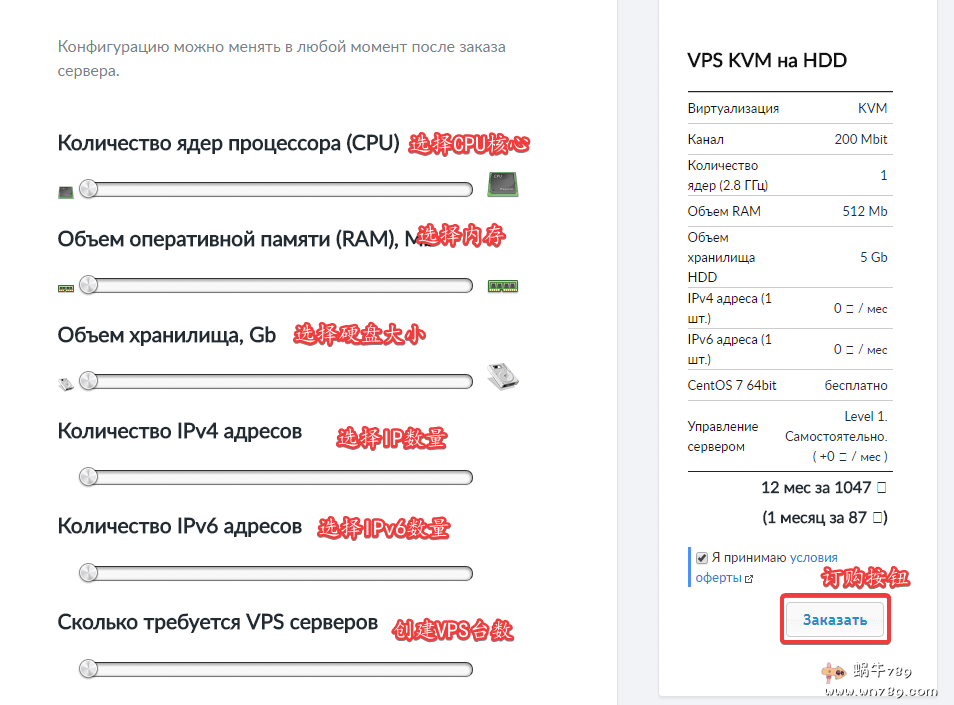Image resolution: width=954 pixels, height=705 pixels.
Task: Click the IPv4 addresses slider handle
Action: [89, 476]
